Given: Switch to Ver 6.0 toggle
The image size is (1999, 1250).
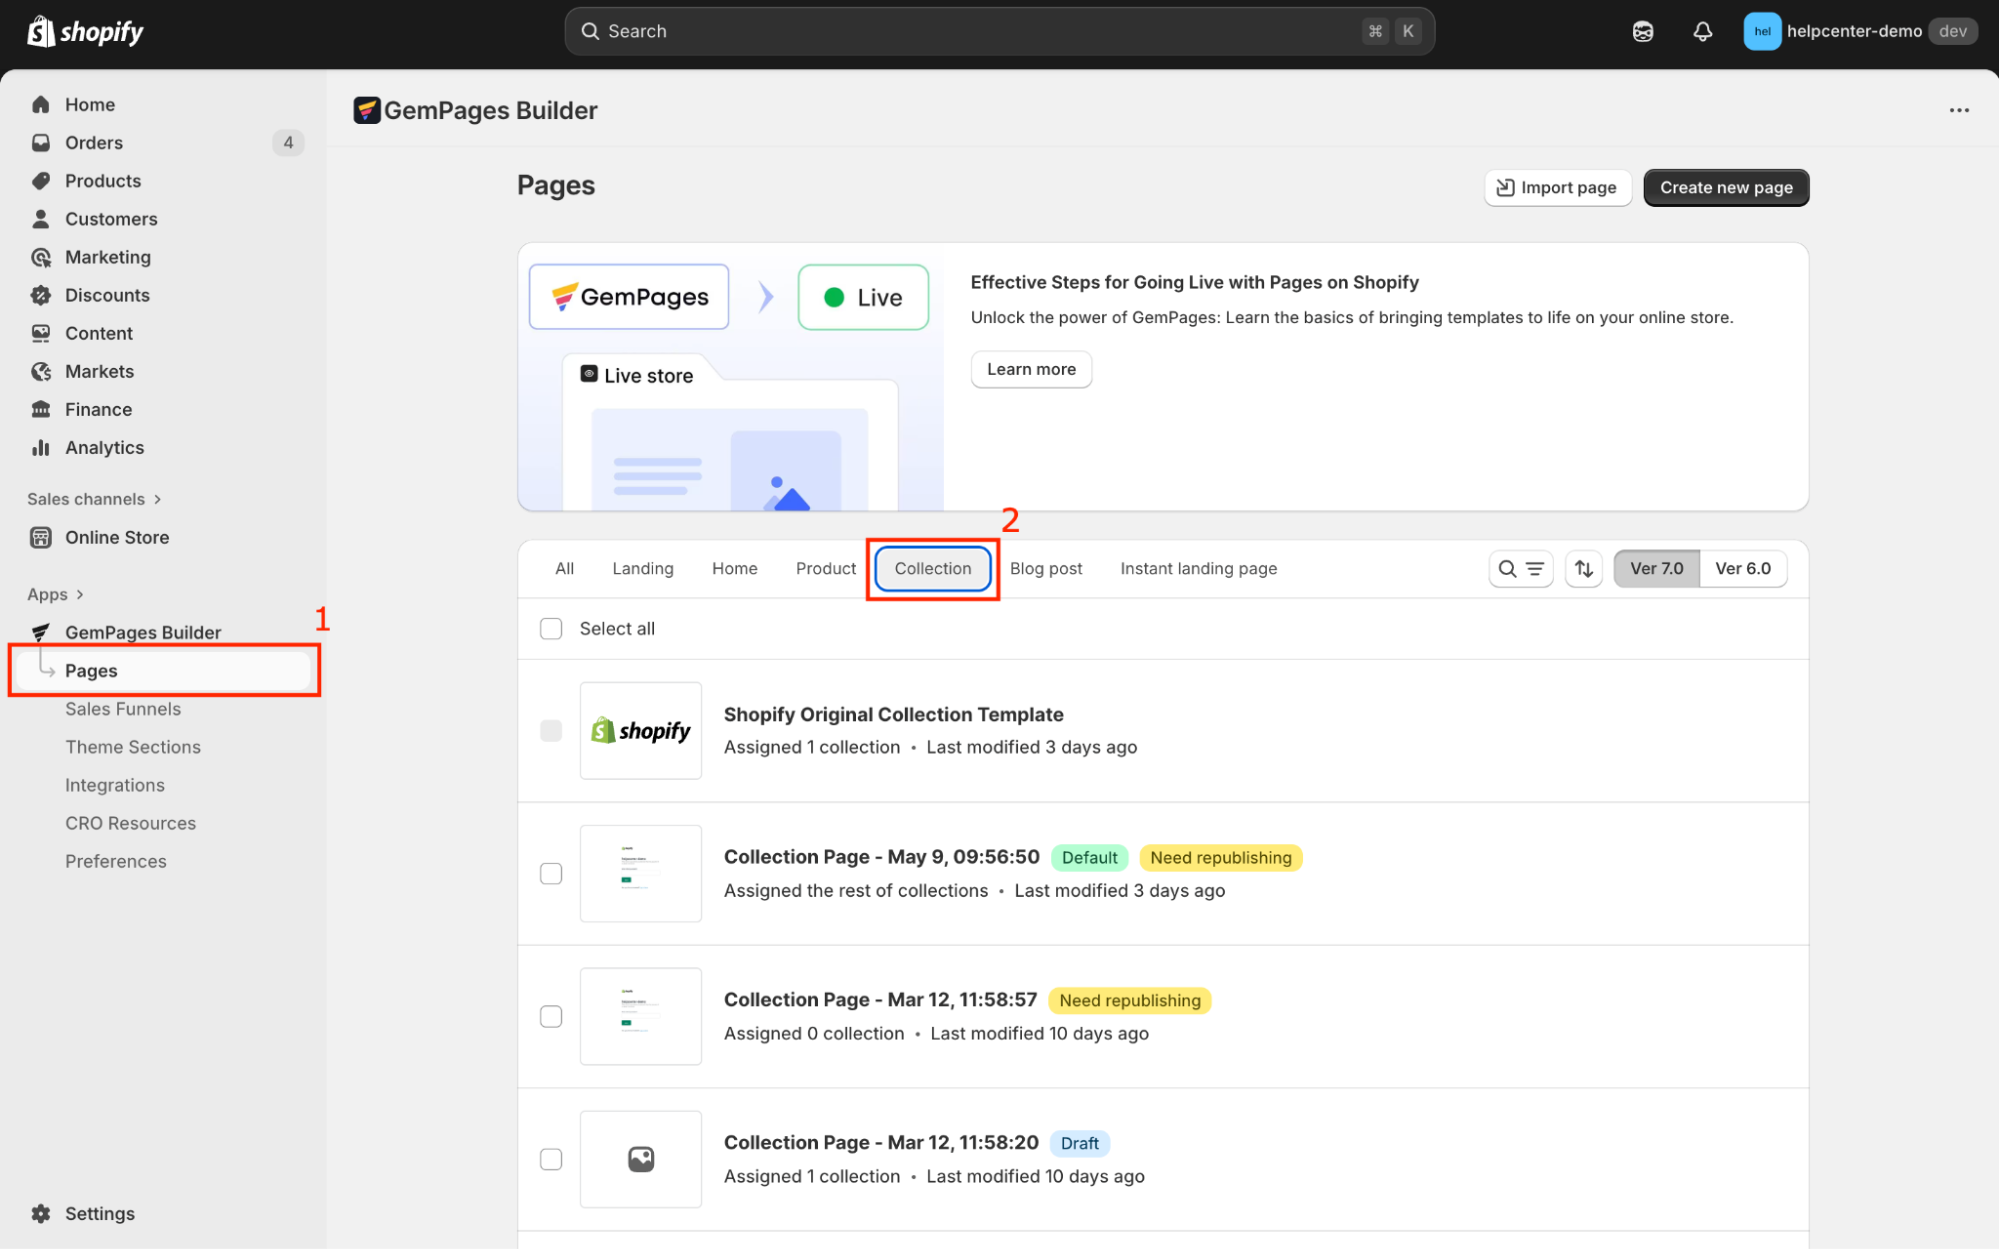Looking at the screenshot, I should pos(1742,569).
